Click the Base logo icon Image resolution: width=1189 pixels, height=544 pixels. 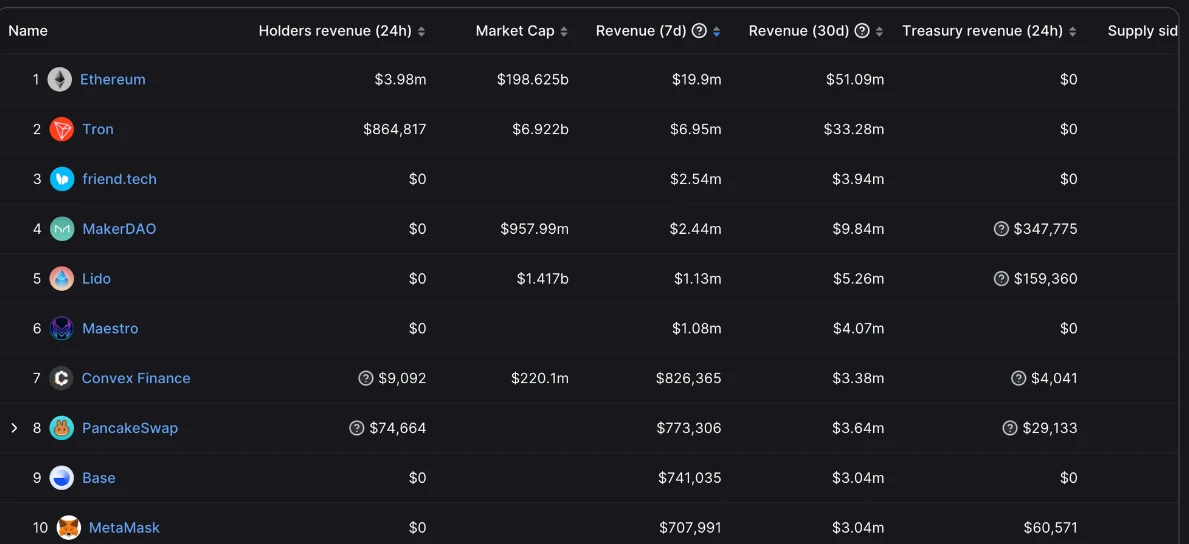(61, 478)
